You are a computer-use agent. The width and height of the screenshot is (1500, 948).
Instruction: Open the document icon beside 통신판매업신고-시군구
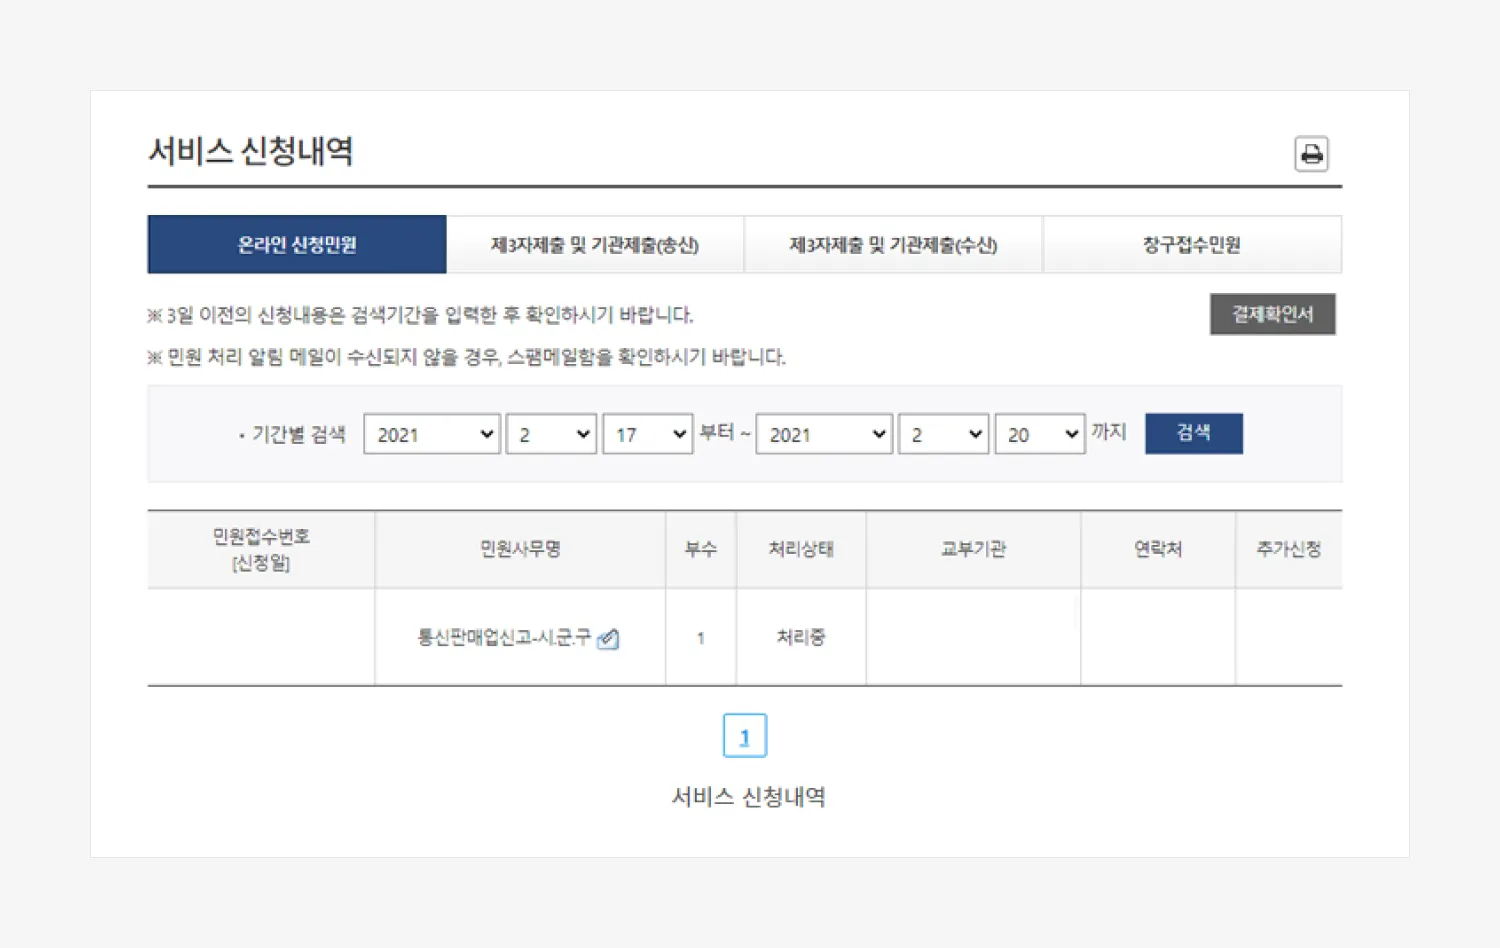point(608,639)
